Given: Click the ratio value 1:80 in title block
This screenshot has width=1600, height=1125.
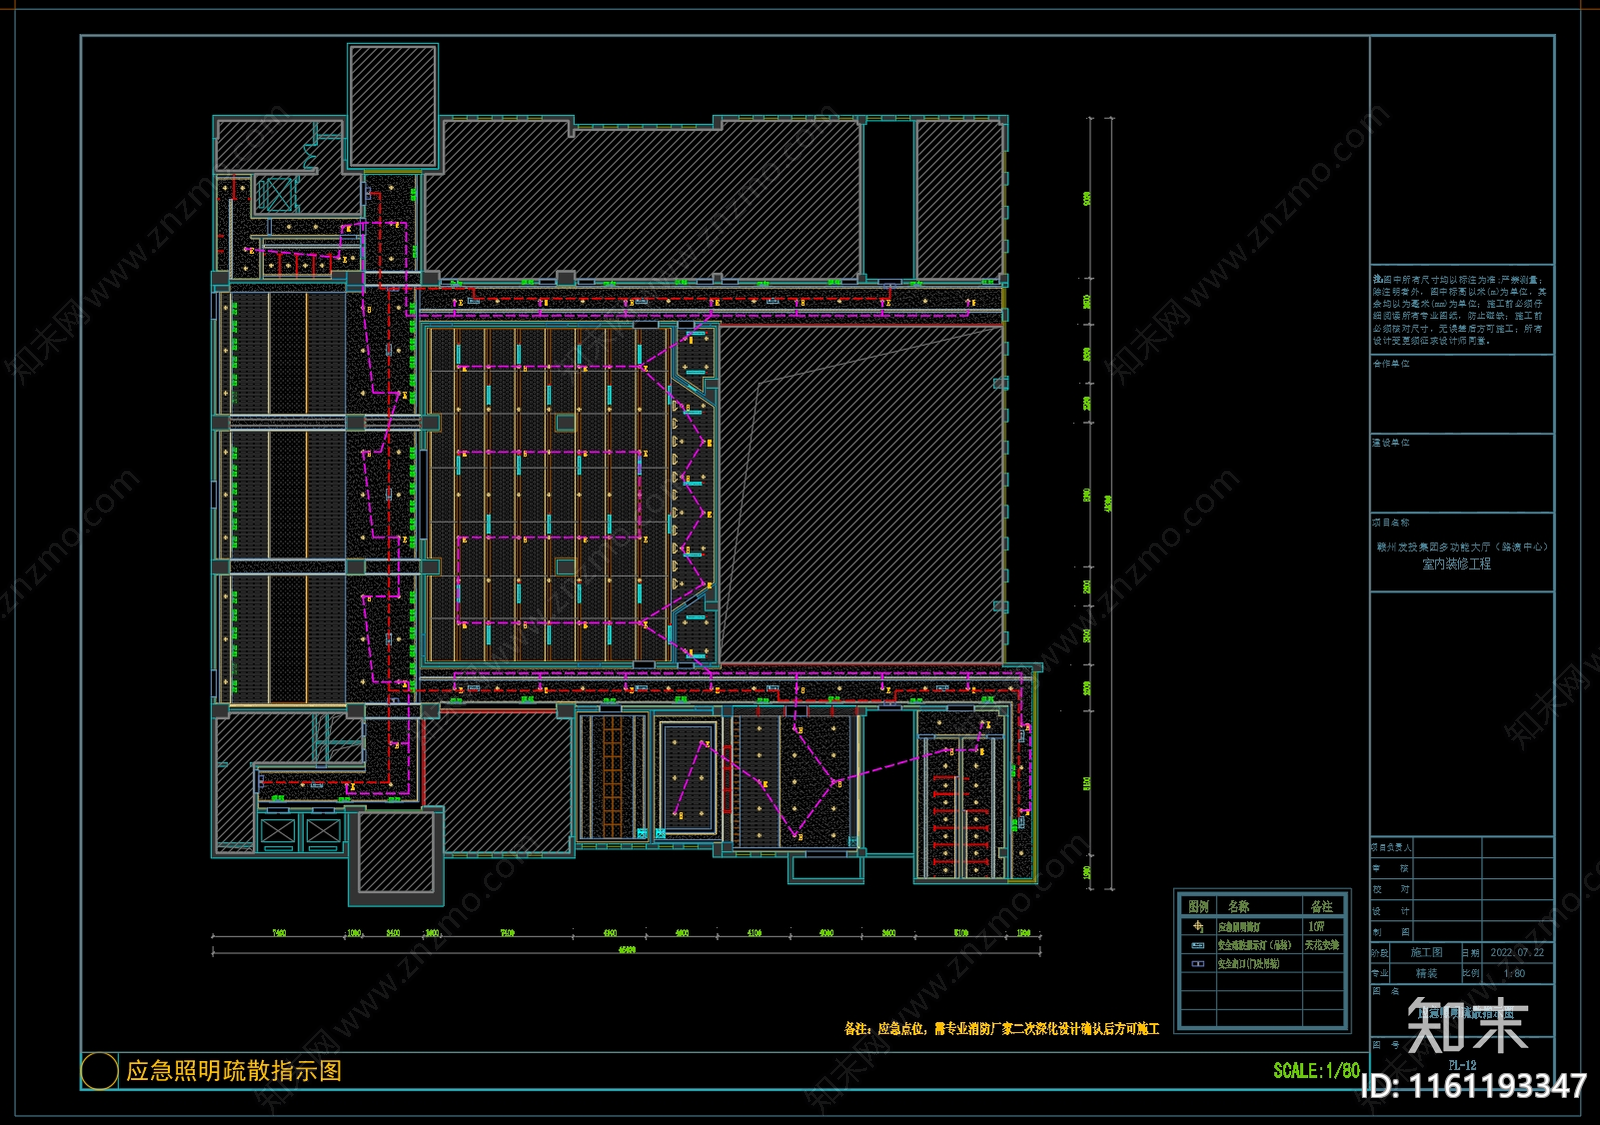Looking at the screenshot, I should click(1515, 973).
